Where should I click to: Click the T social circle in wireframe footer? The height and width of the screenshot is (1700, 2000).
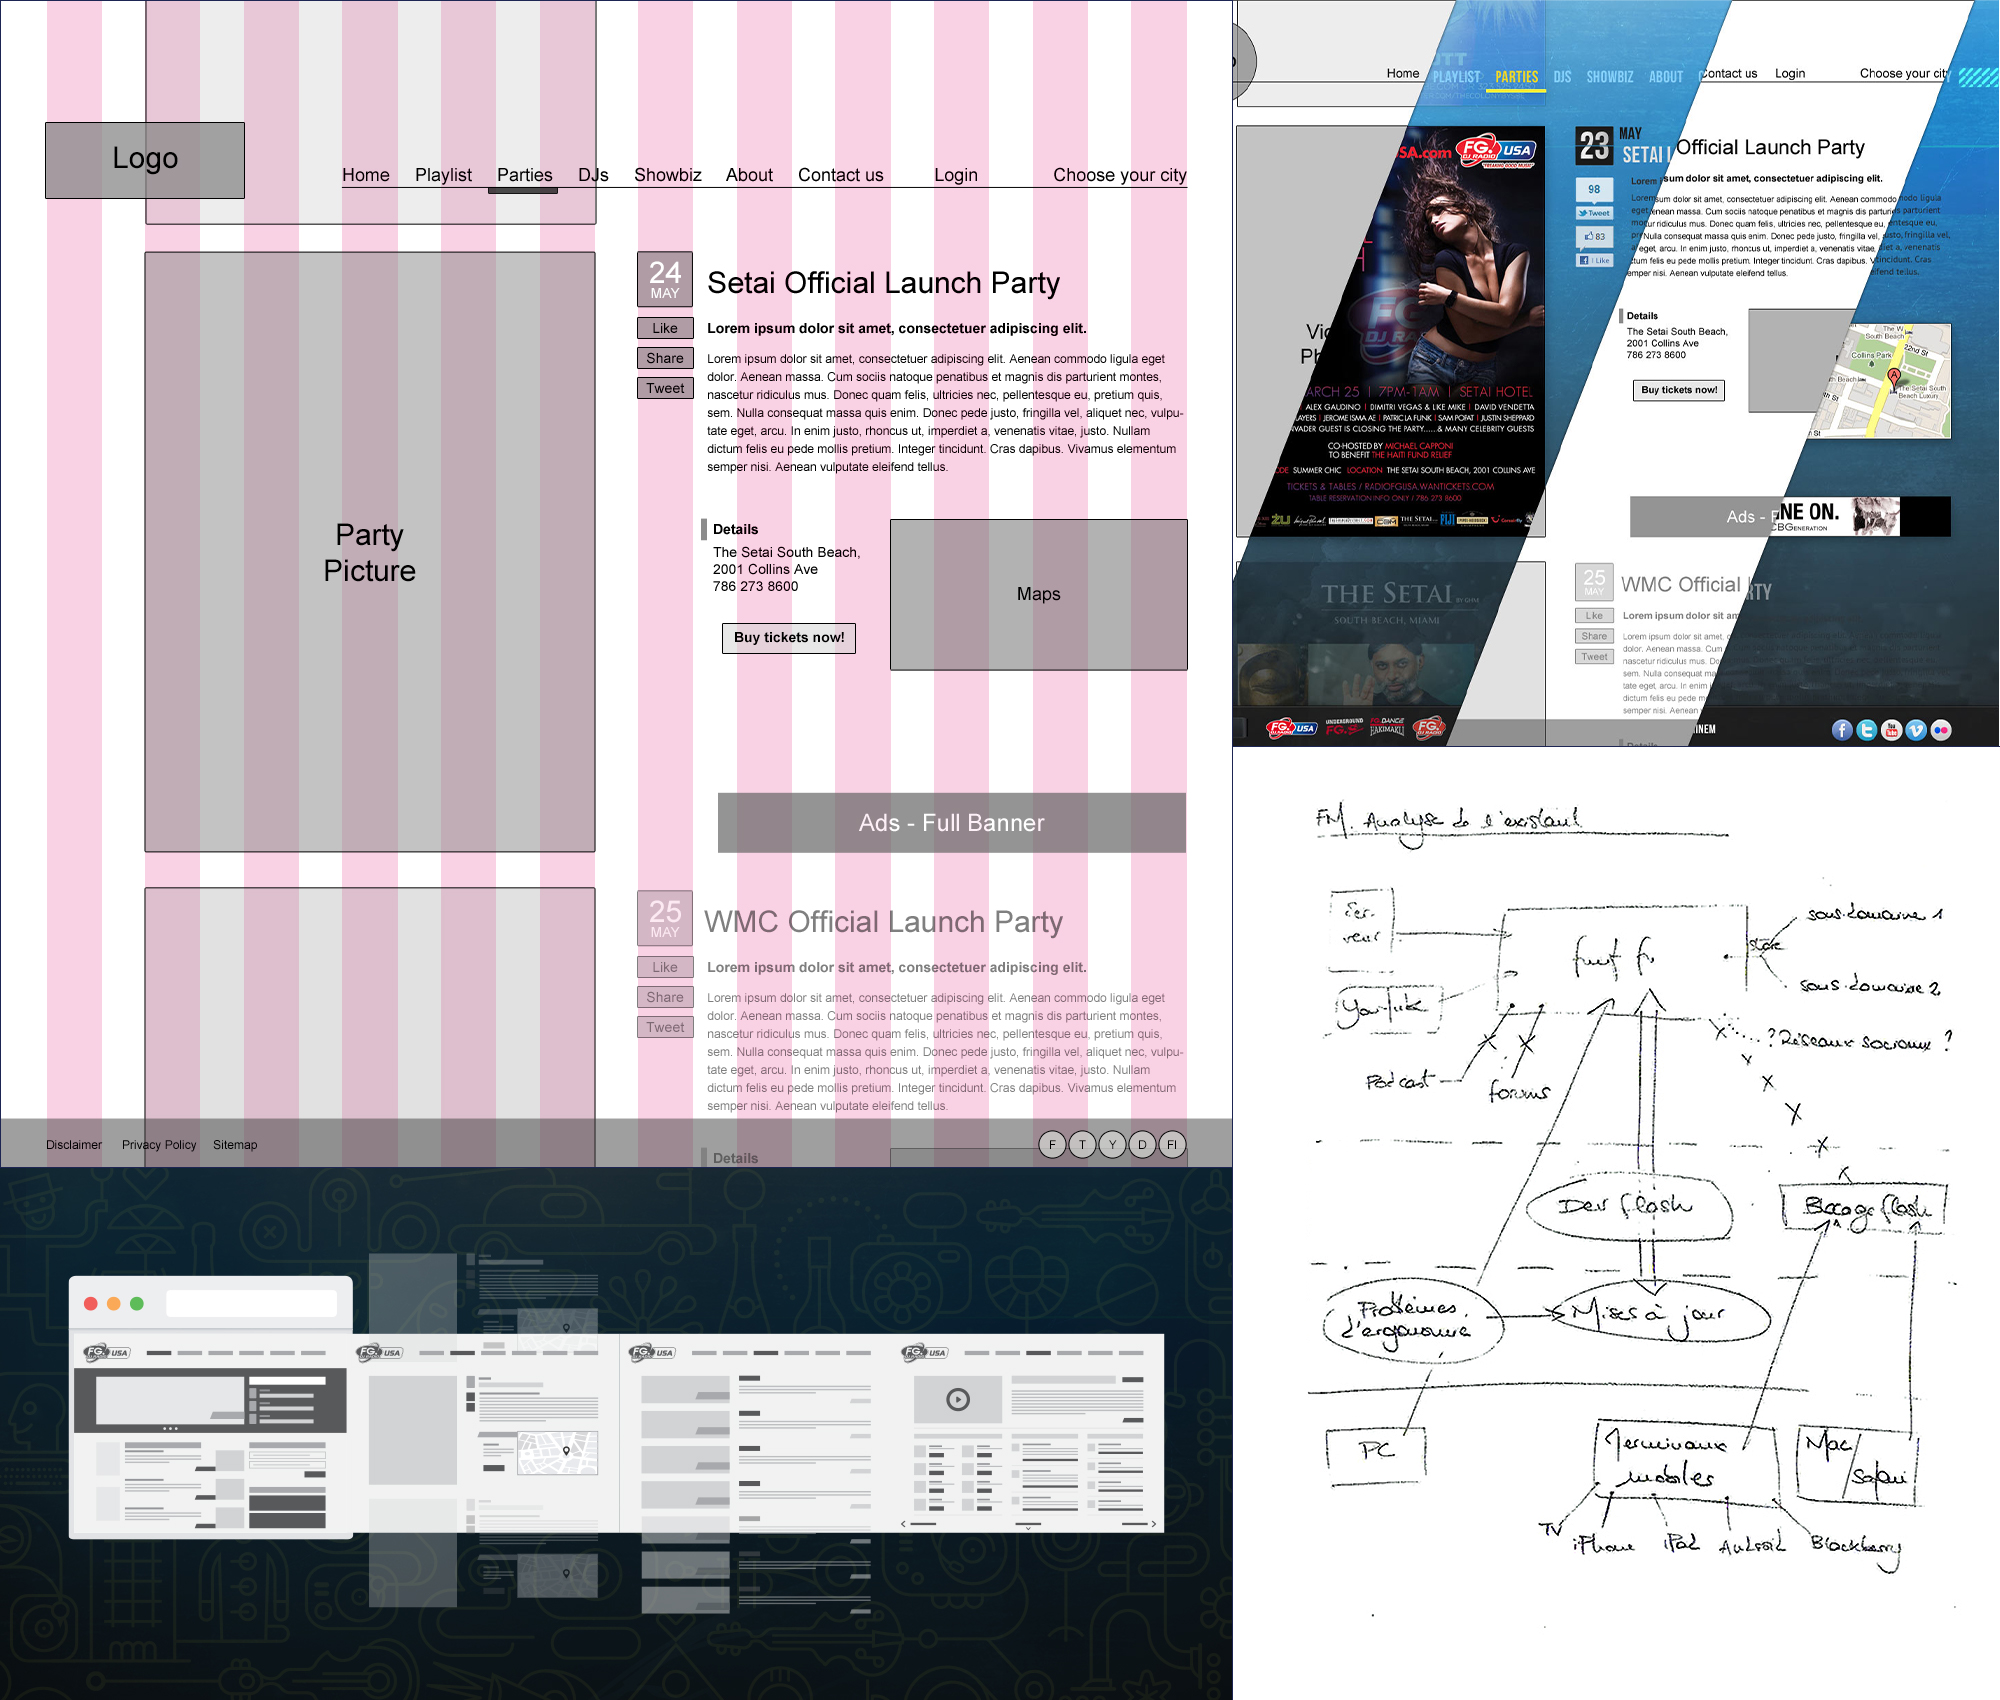pos(1082,1144)
